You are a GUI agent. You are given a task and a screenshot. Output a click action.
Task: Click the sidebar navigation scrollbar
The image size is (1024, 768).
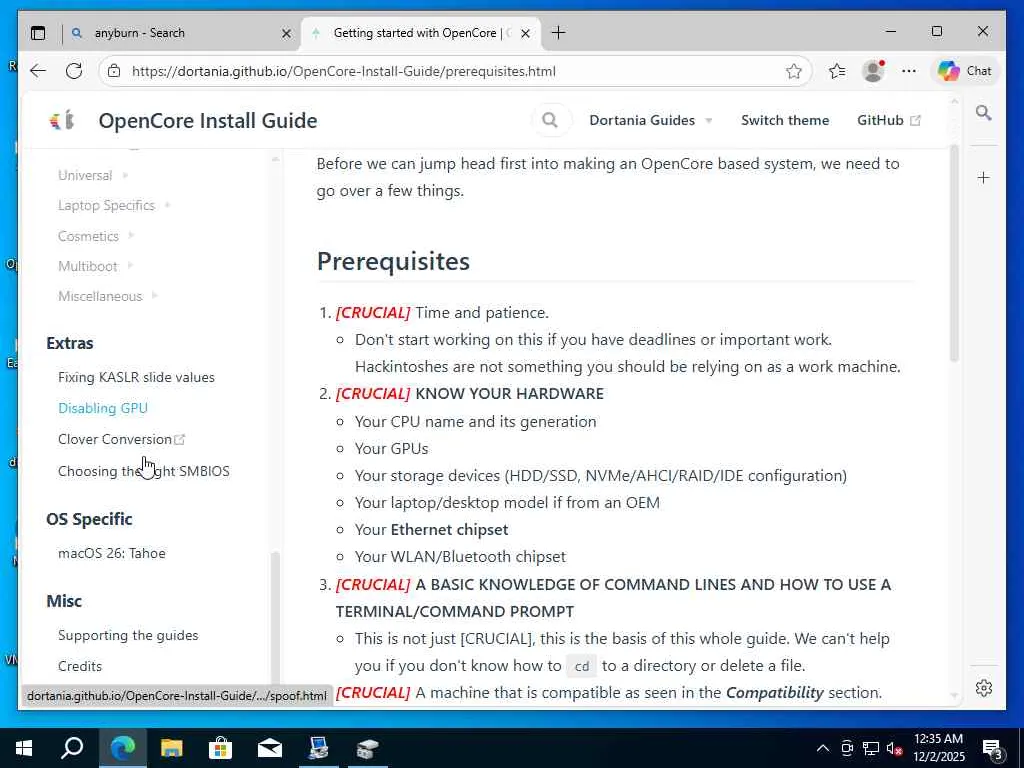275,617
